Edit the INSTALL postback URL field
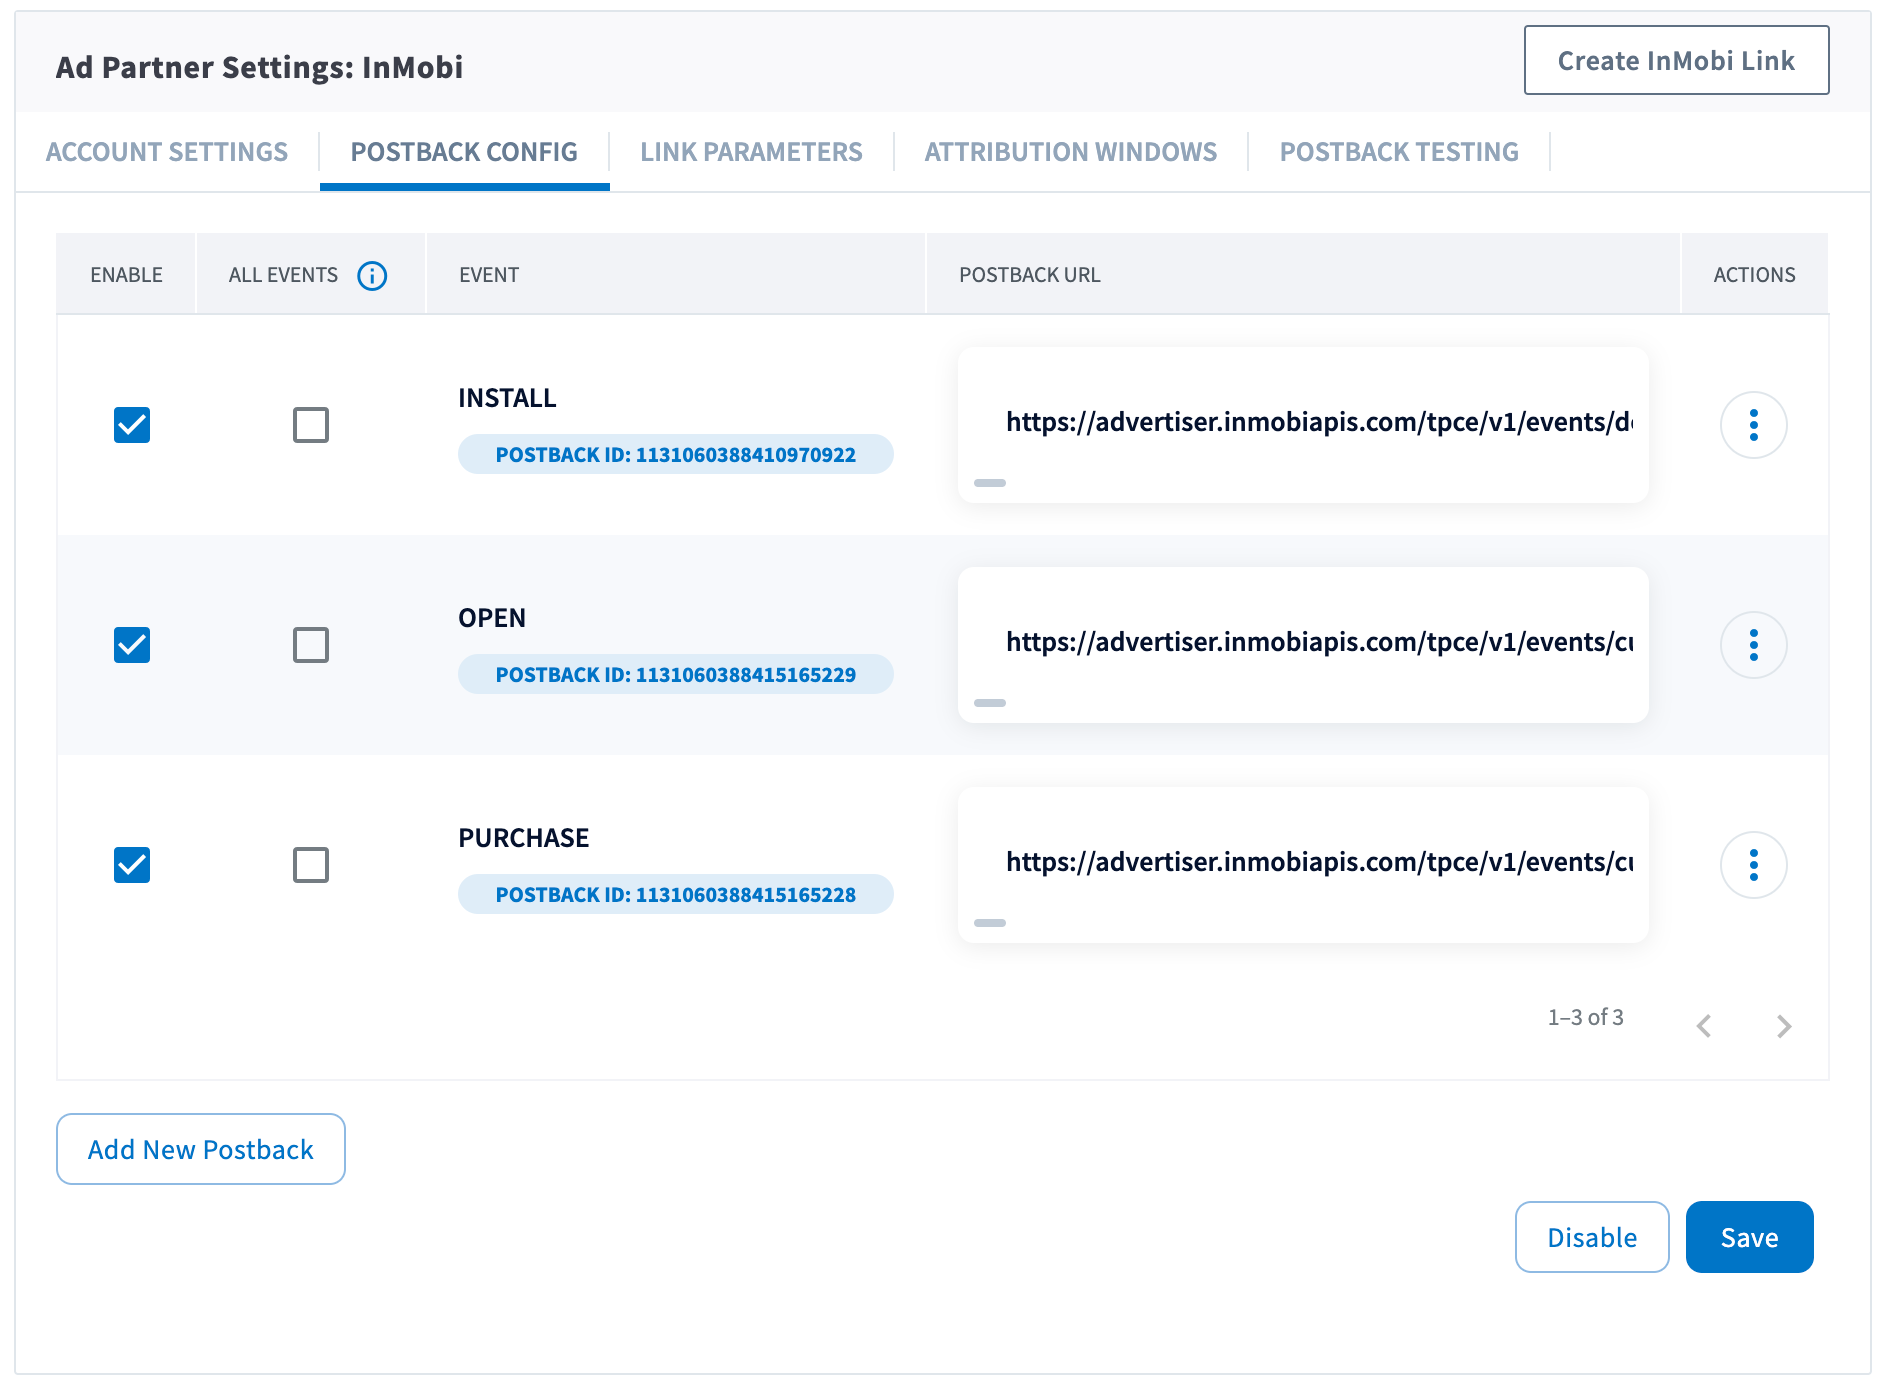Viewport: 1886px width, 1394px height. coord(1303,423)
